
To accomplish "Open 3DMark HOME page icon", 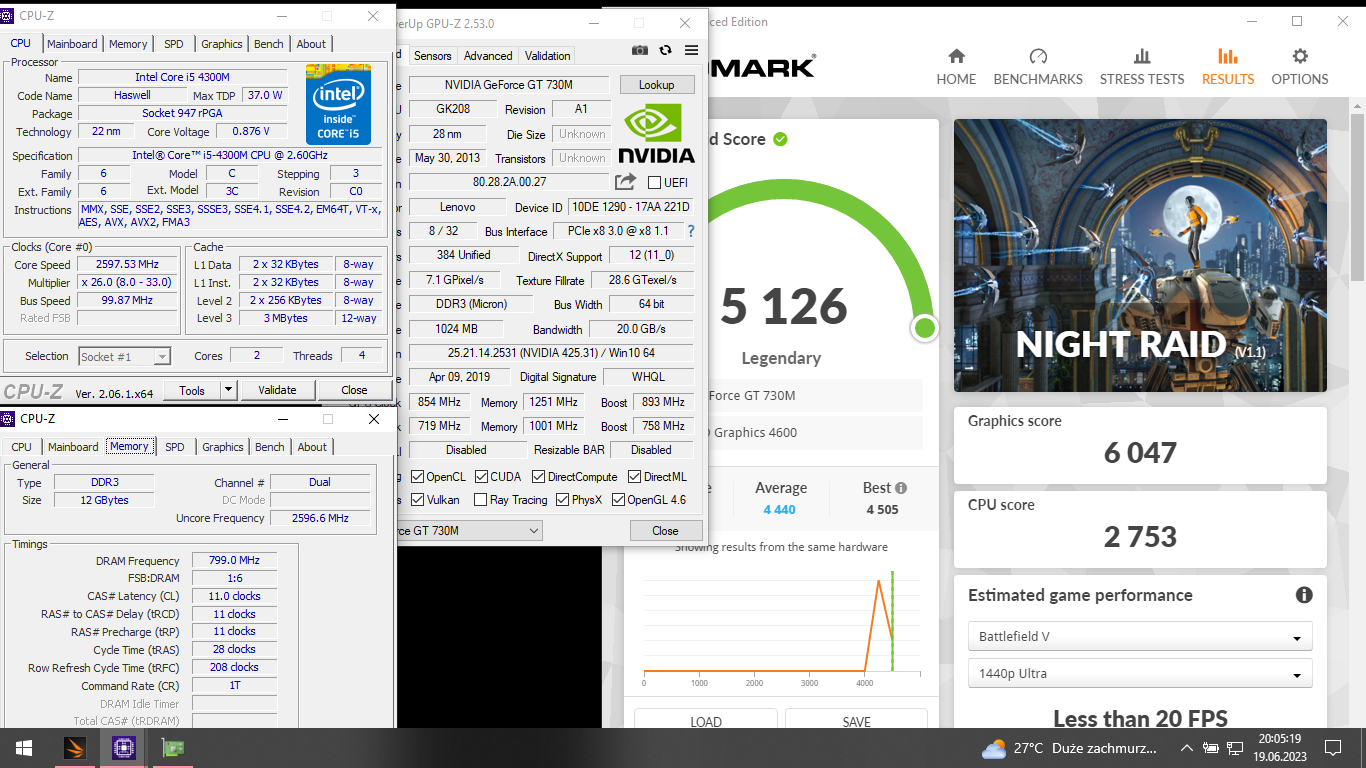I will pos(956,57).
